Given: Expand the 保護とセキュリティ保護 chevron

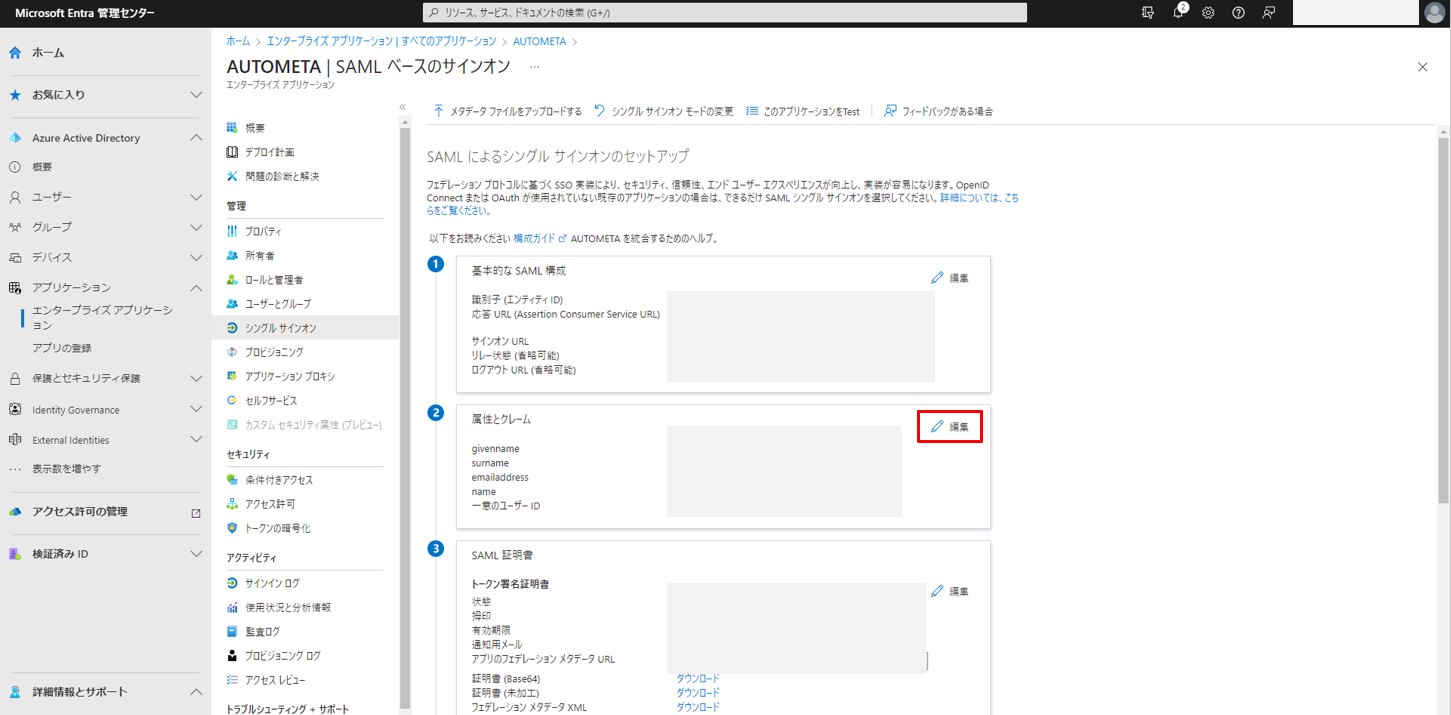Looking at the screenshot, I should click(x=196, y=379).
